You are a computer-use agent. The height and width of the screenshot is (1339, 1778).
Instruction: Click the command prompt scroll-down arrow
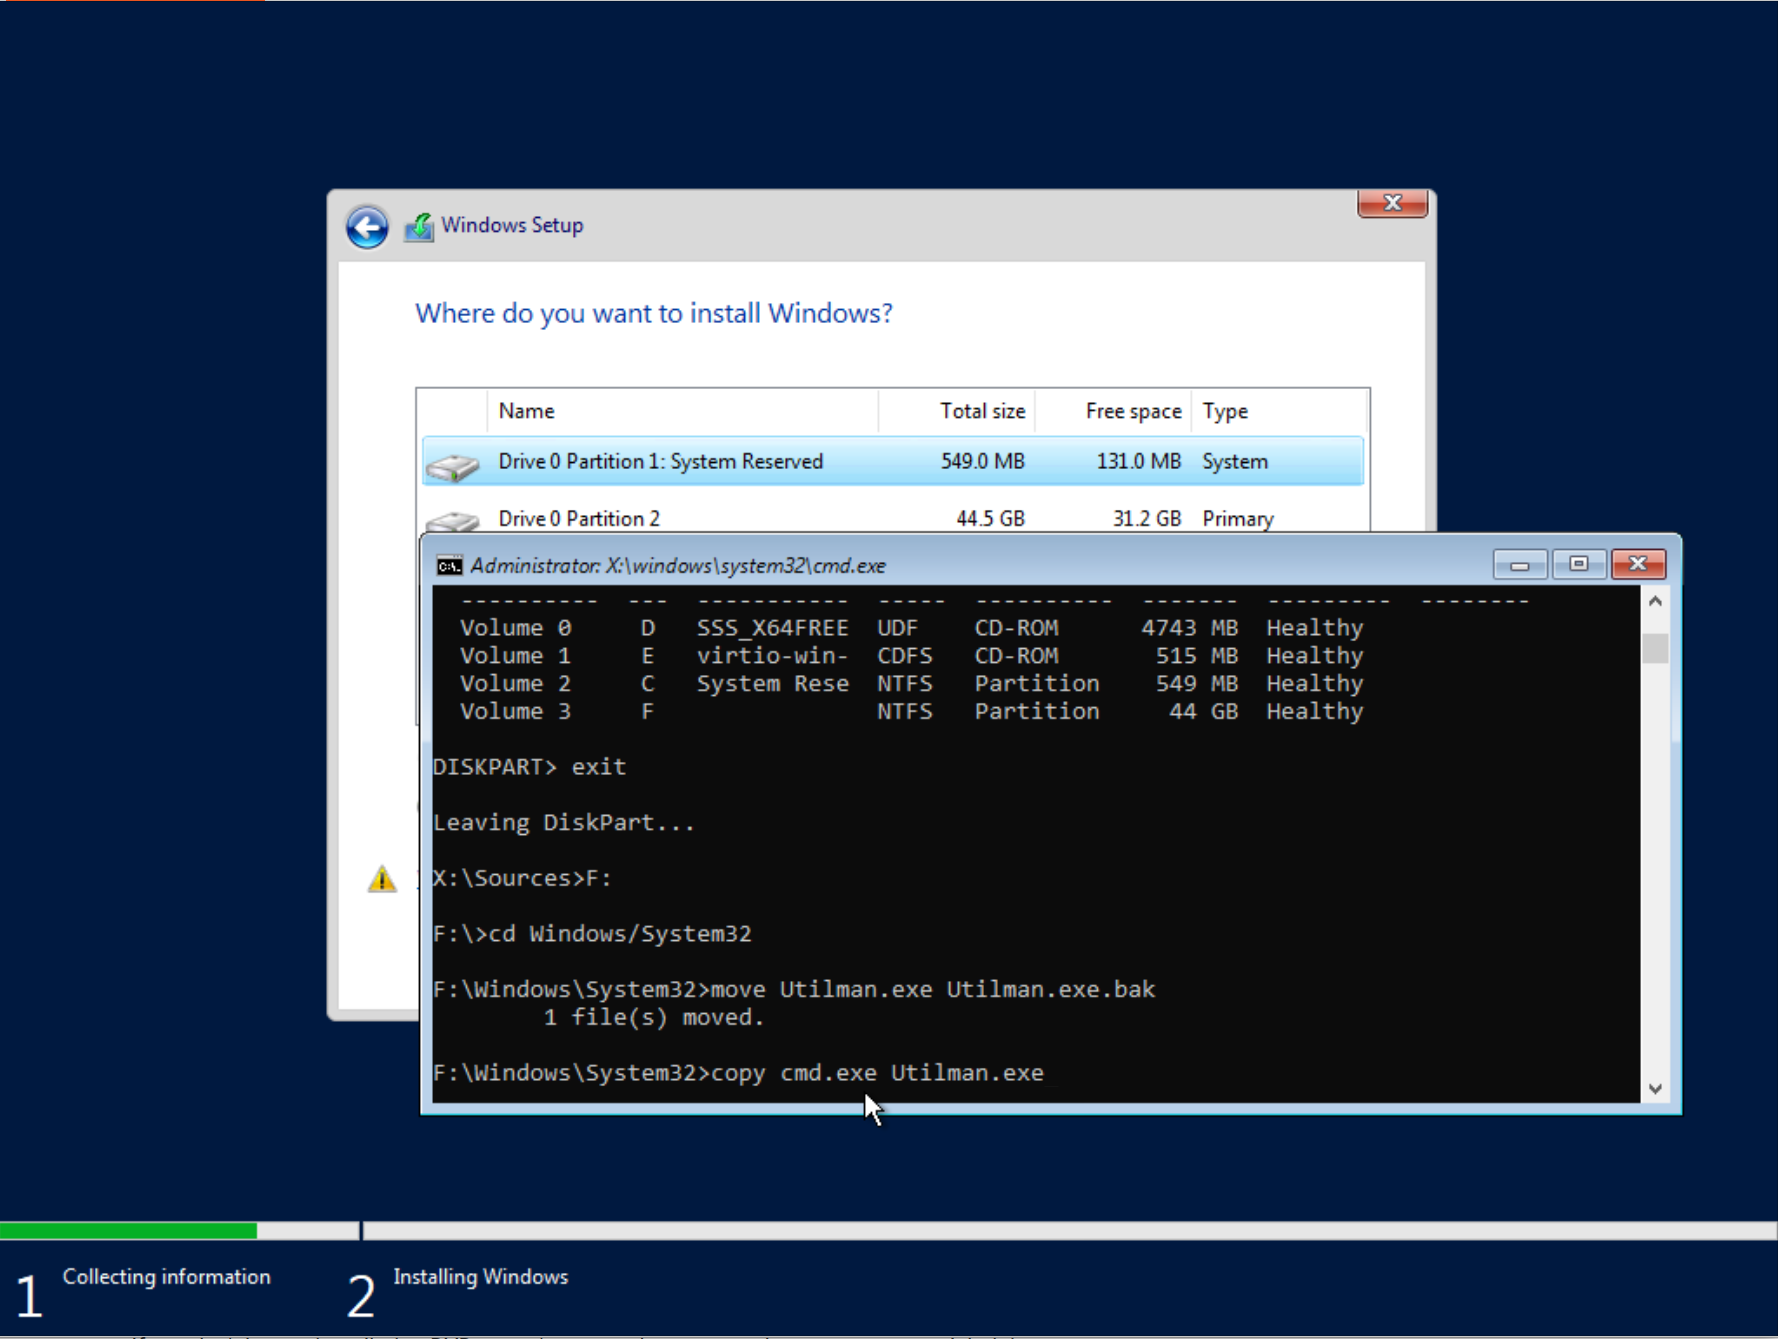(1655, 1089)
